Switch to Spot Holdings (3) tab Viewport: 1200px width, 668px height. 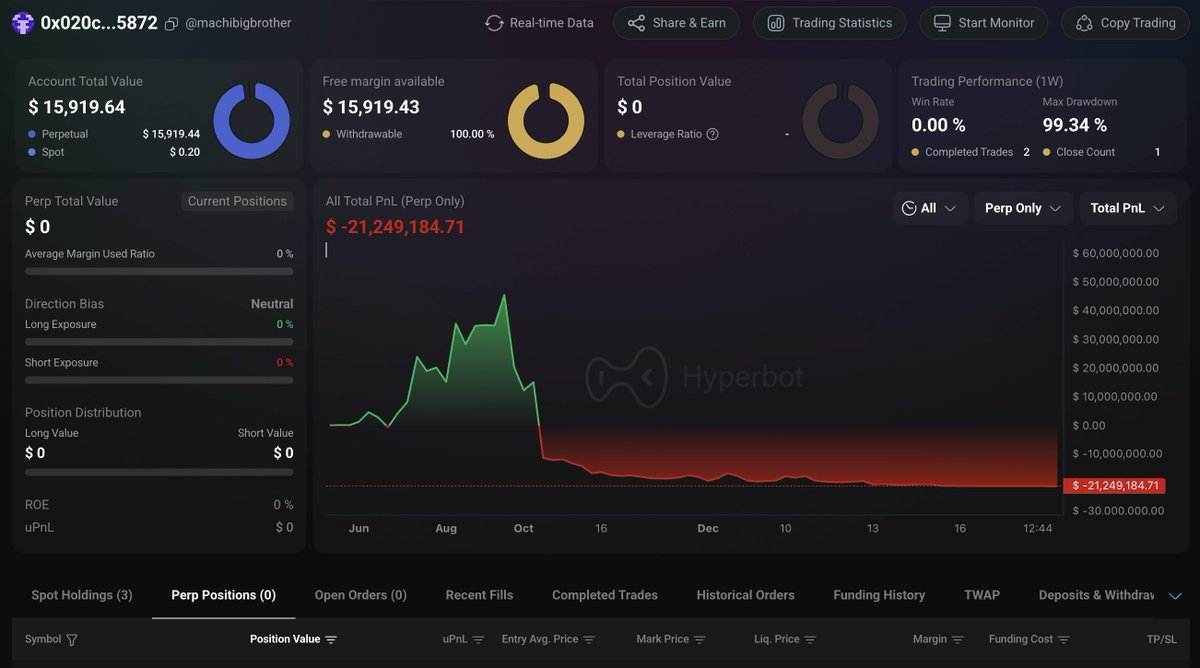82,595
